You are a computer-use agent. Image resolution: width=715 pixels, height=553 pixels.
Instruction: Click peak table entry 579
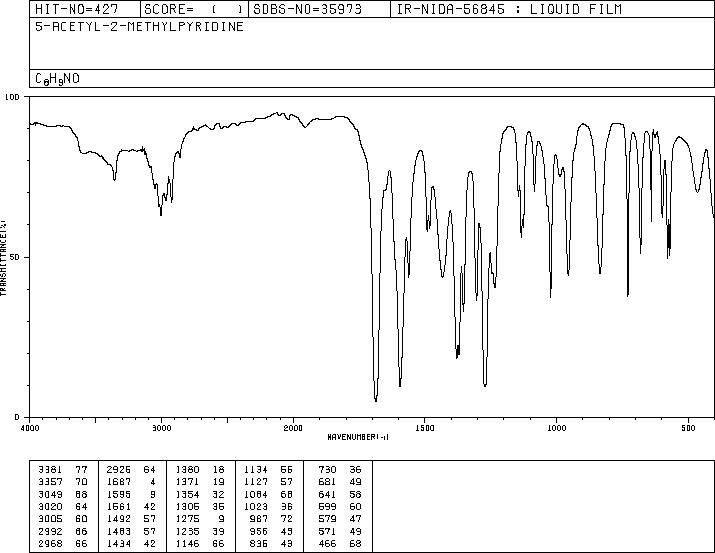click(327, 519)
